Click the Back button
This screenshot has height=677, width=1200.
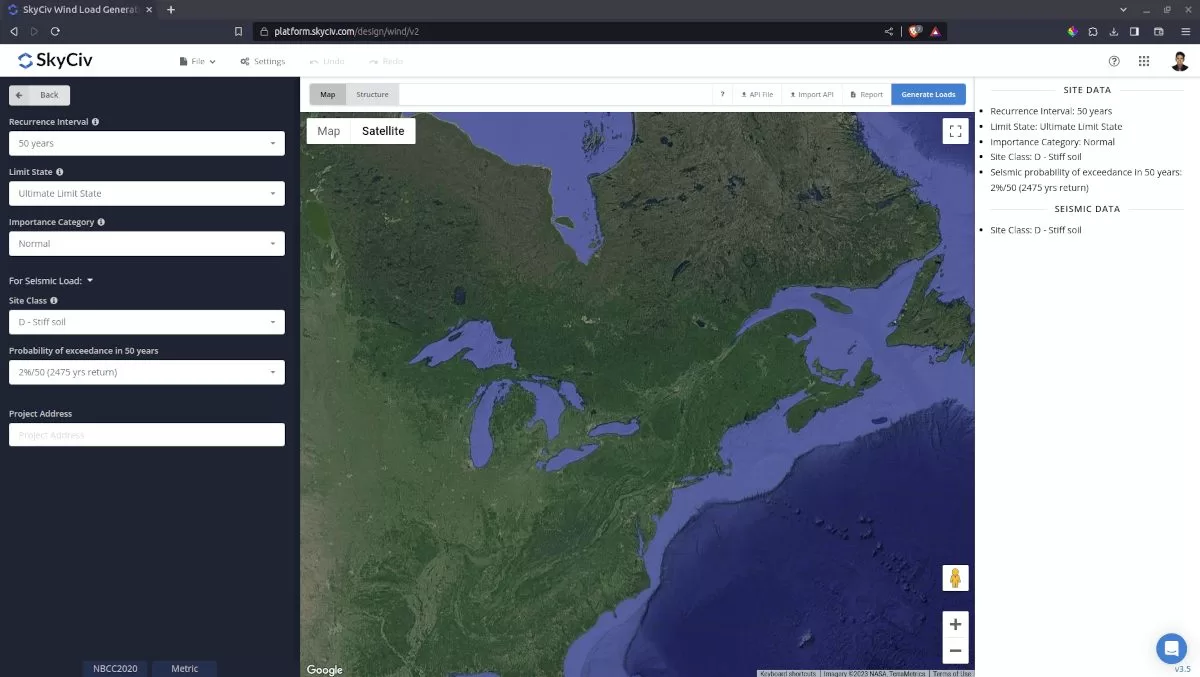(x=39, y=94)
